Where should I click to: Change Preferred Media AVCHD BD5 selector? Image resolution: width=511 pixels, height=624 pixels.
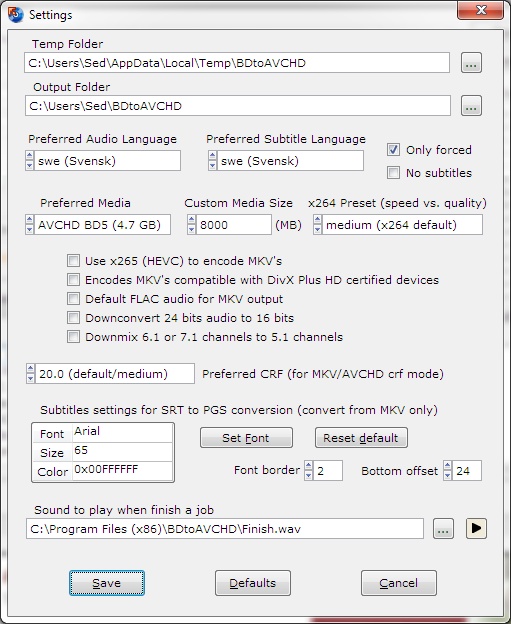[98, 225]
